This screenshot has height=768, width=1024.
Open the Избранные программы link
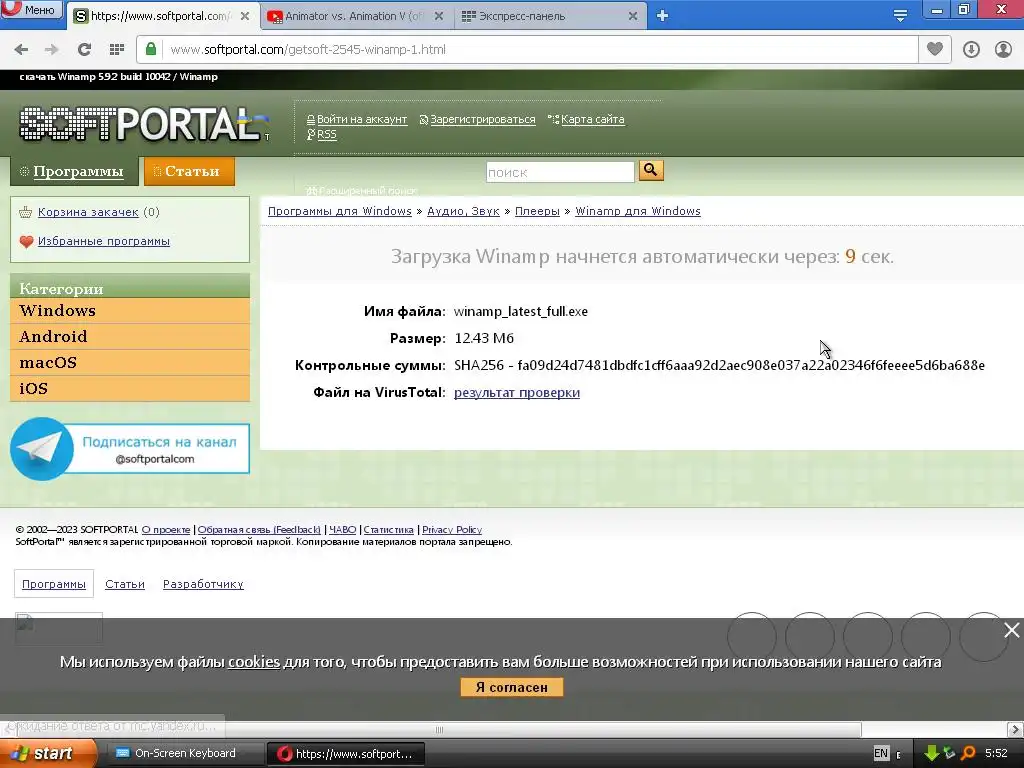click(x=104, y=242)
